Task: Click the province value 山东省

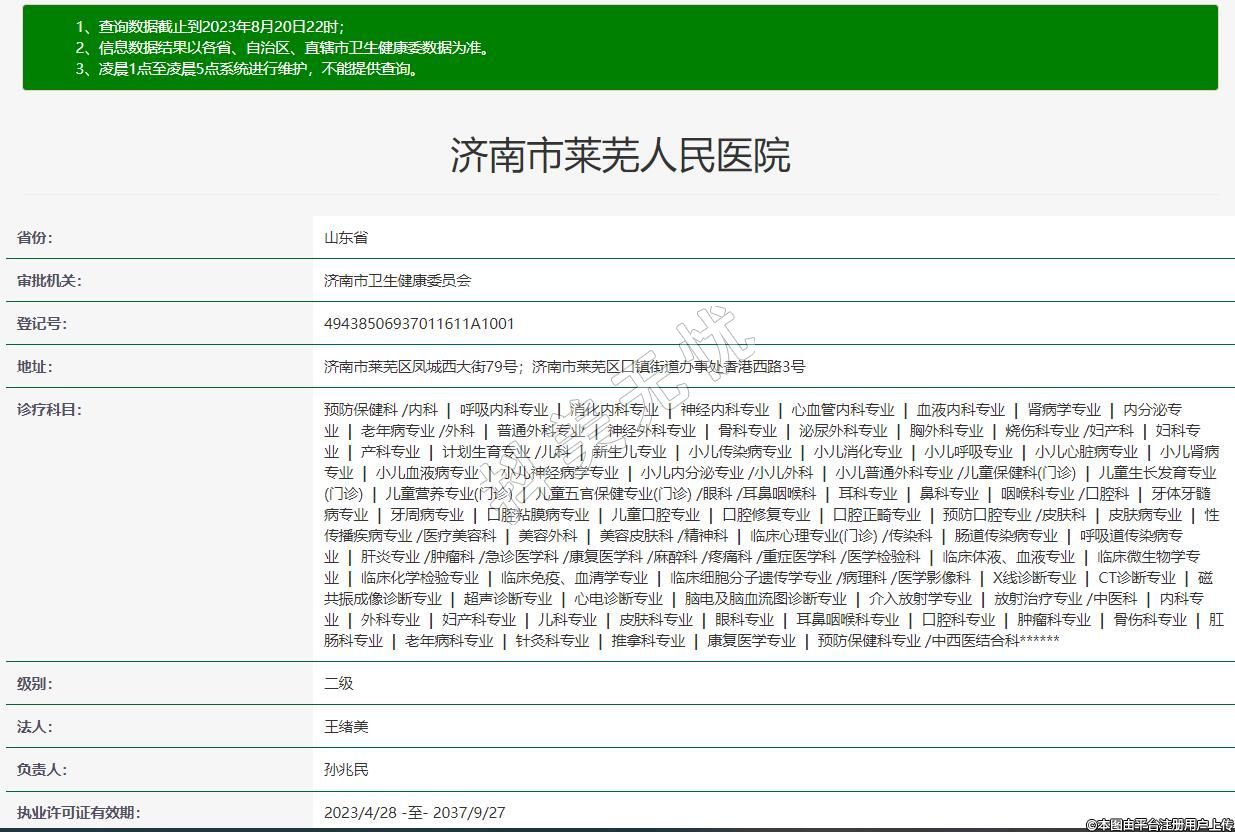Action: click(346, 238)
